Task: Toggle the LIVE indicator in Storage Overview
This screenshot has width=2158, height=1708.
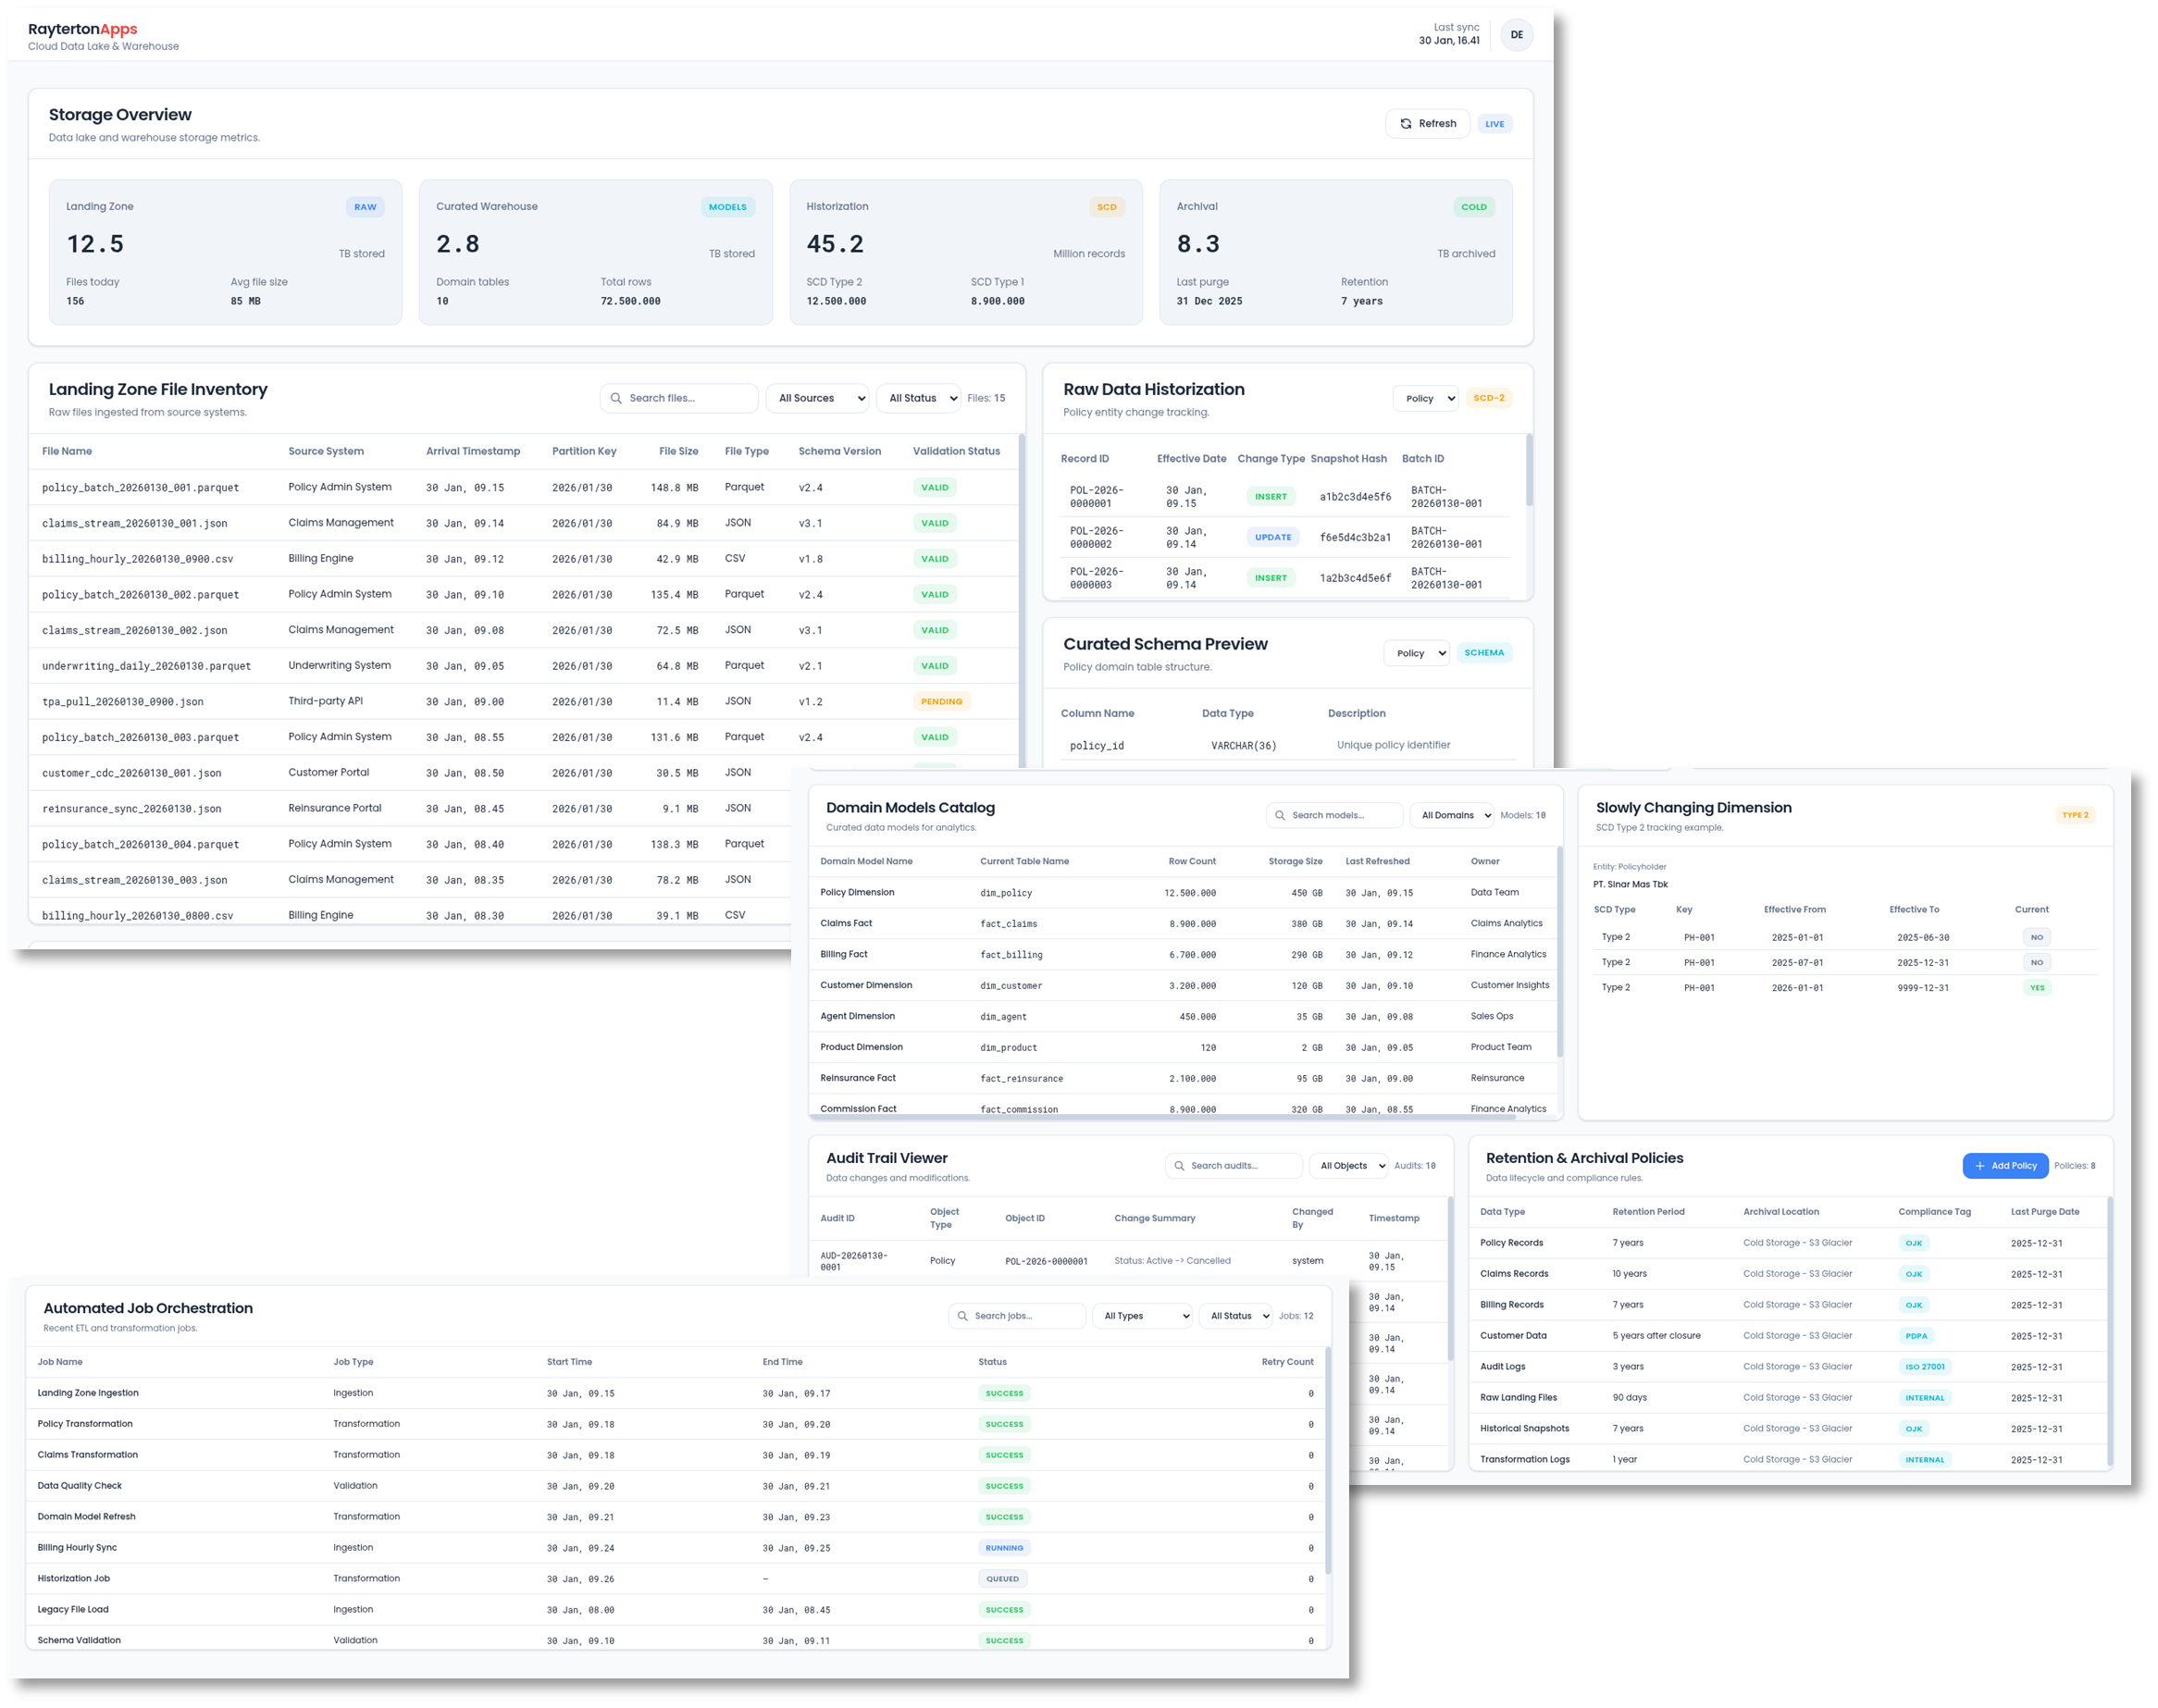Action: click(x=1494, y=124)
